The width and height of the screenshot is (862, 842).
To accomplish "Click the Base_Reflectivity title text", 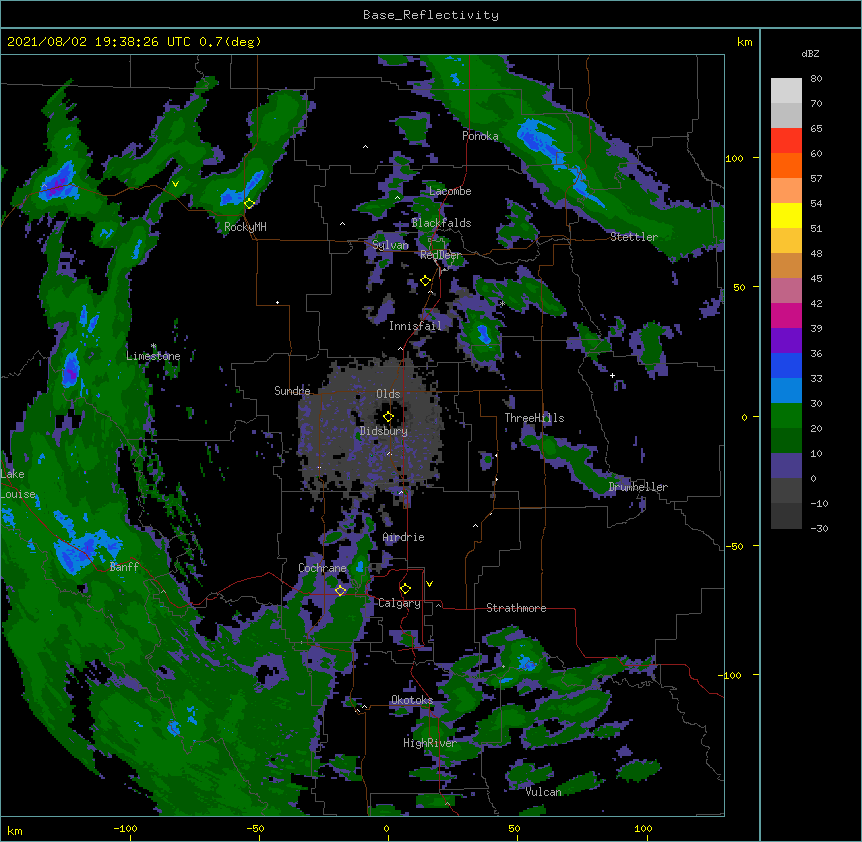I will pos(431,15).
